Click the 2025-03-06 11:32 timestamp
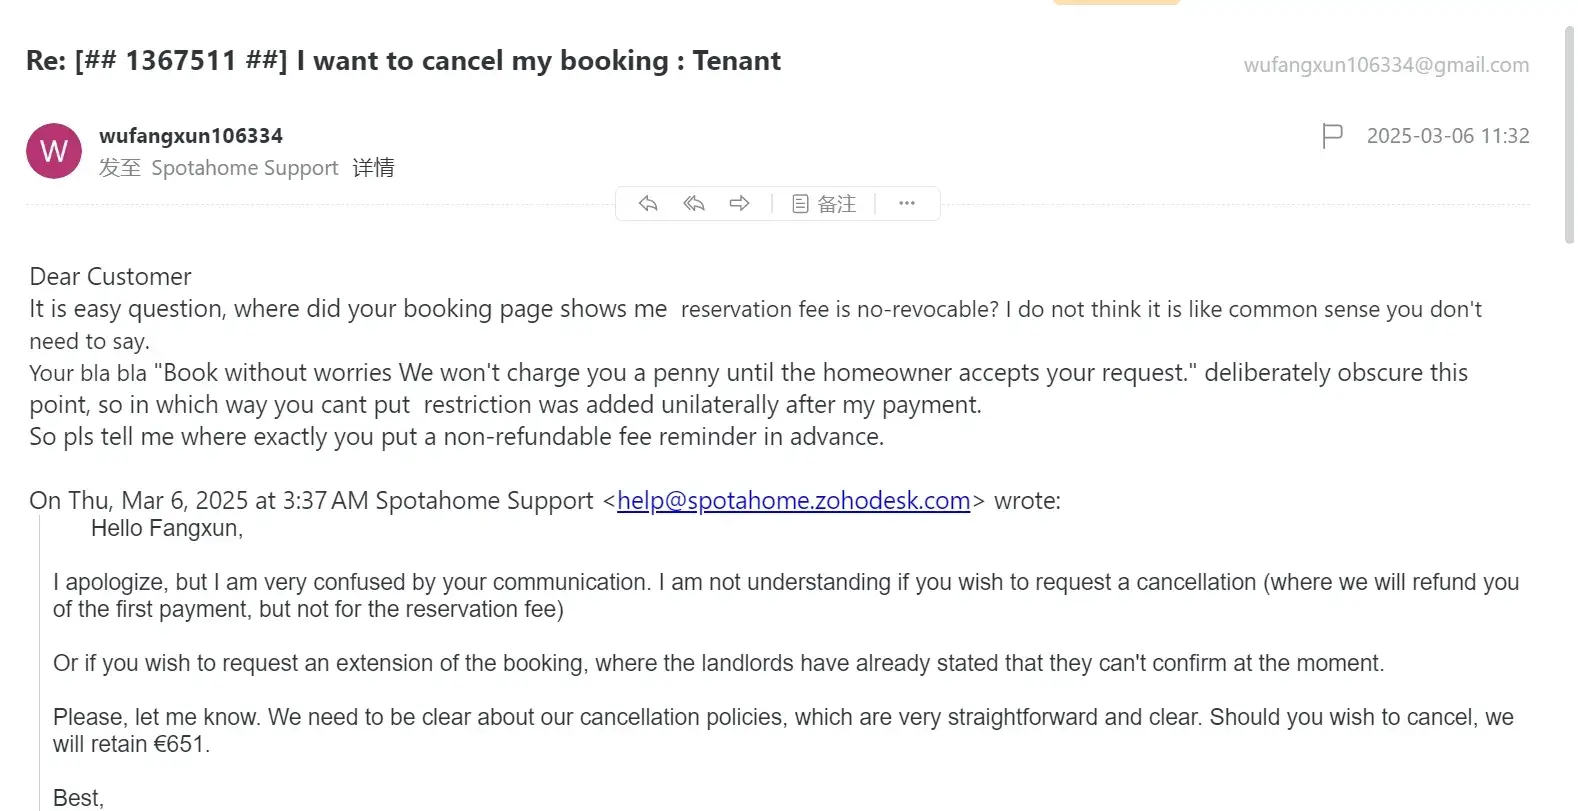This screenshot has width=1578, height=811. 1448,136
